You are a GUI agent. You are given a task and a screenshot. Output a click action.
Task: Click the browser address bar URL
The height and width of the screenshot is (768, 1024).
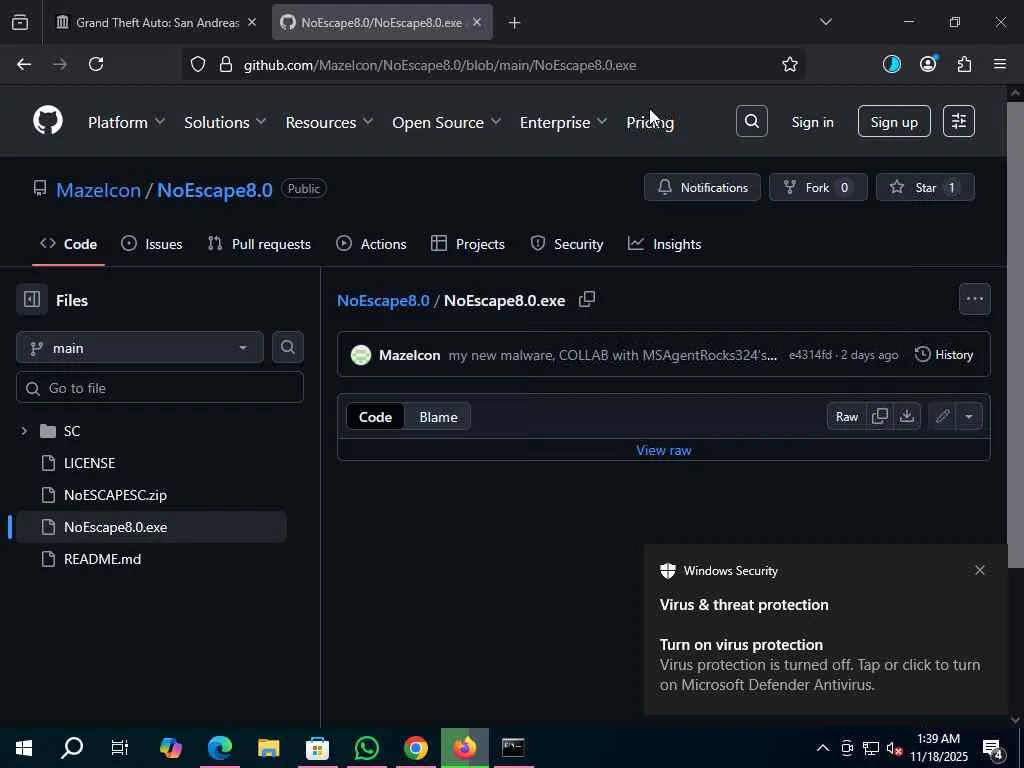click(x=440, y=65)
